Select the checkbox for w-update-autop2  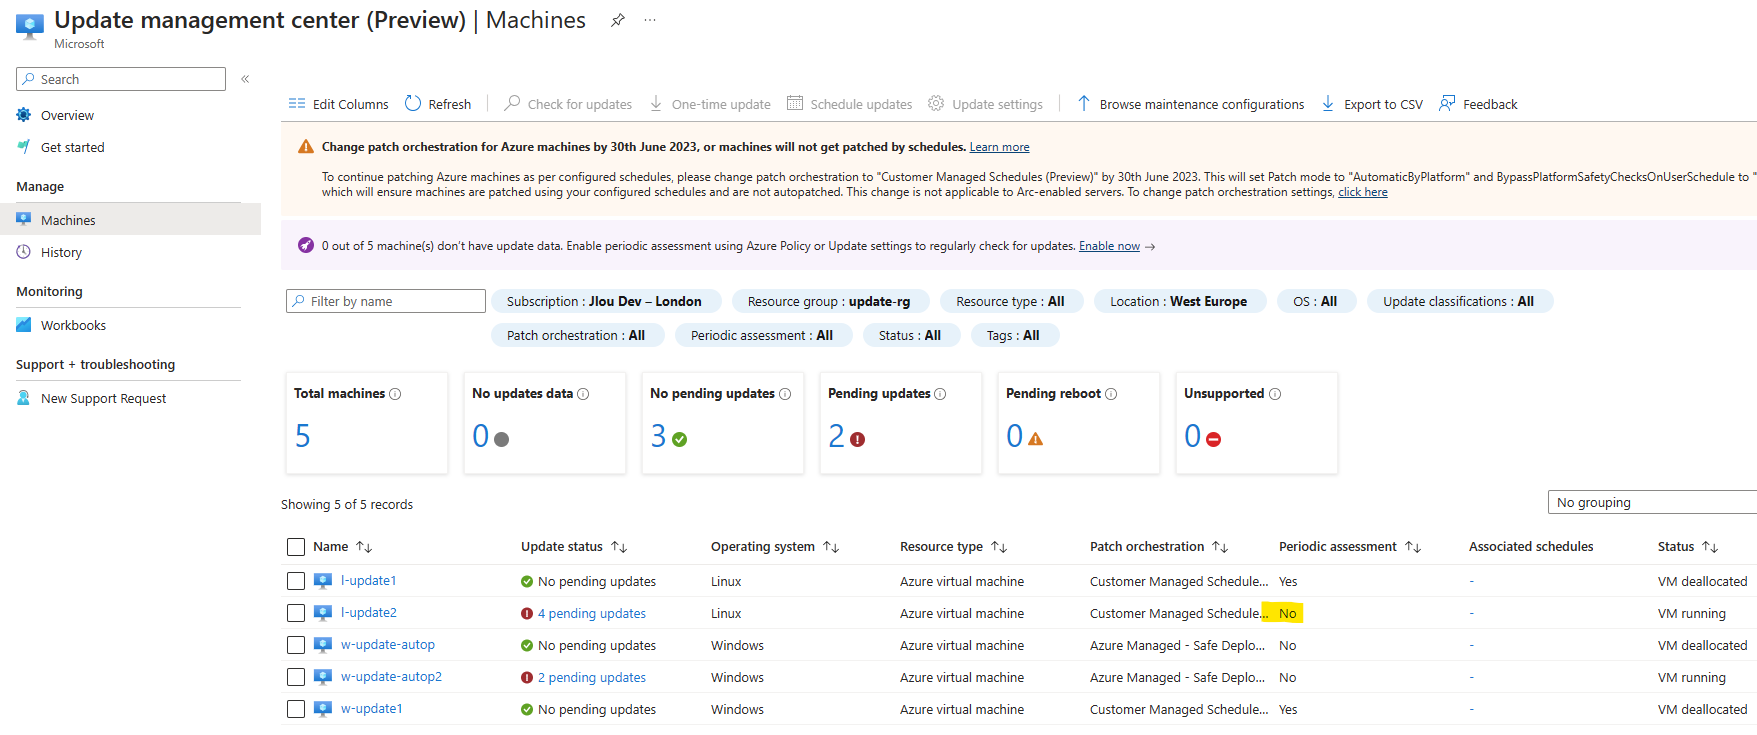click(x=296, y=677)
